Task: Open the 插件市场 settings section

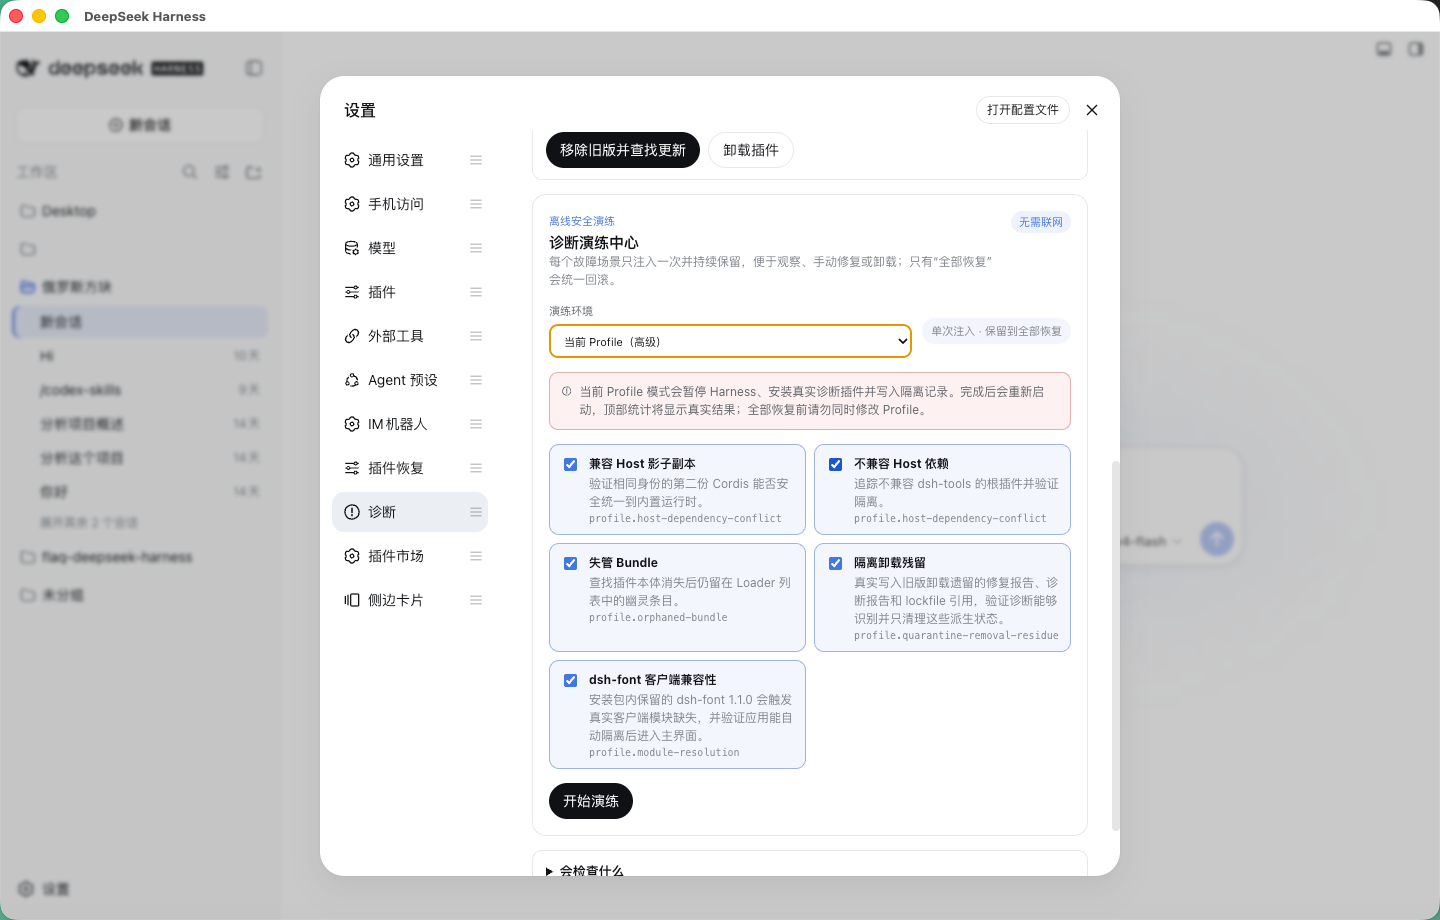Action: tap(410, 556)
